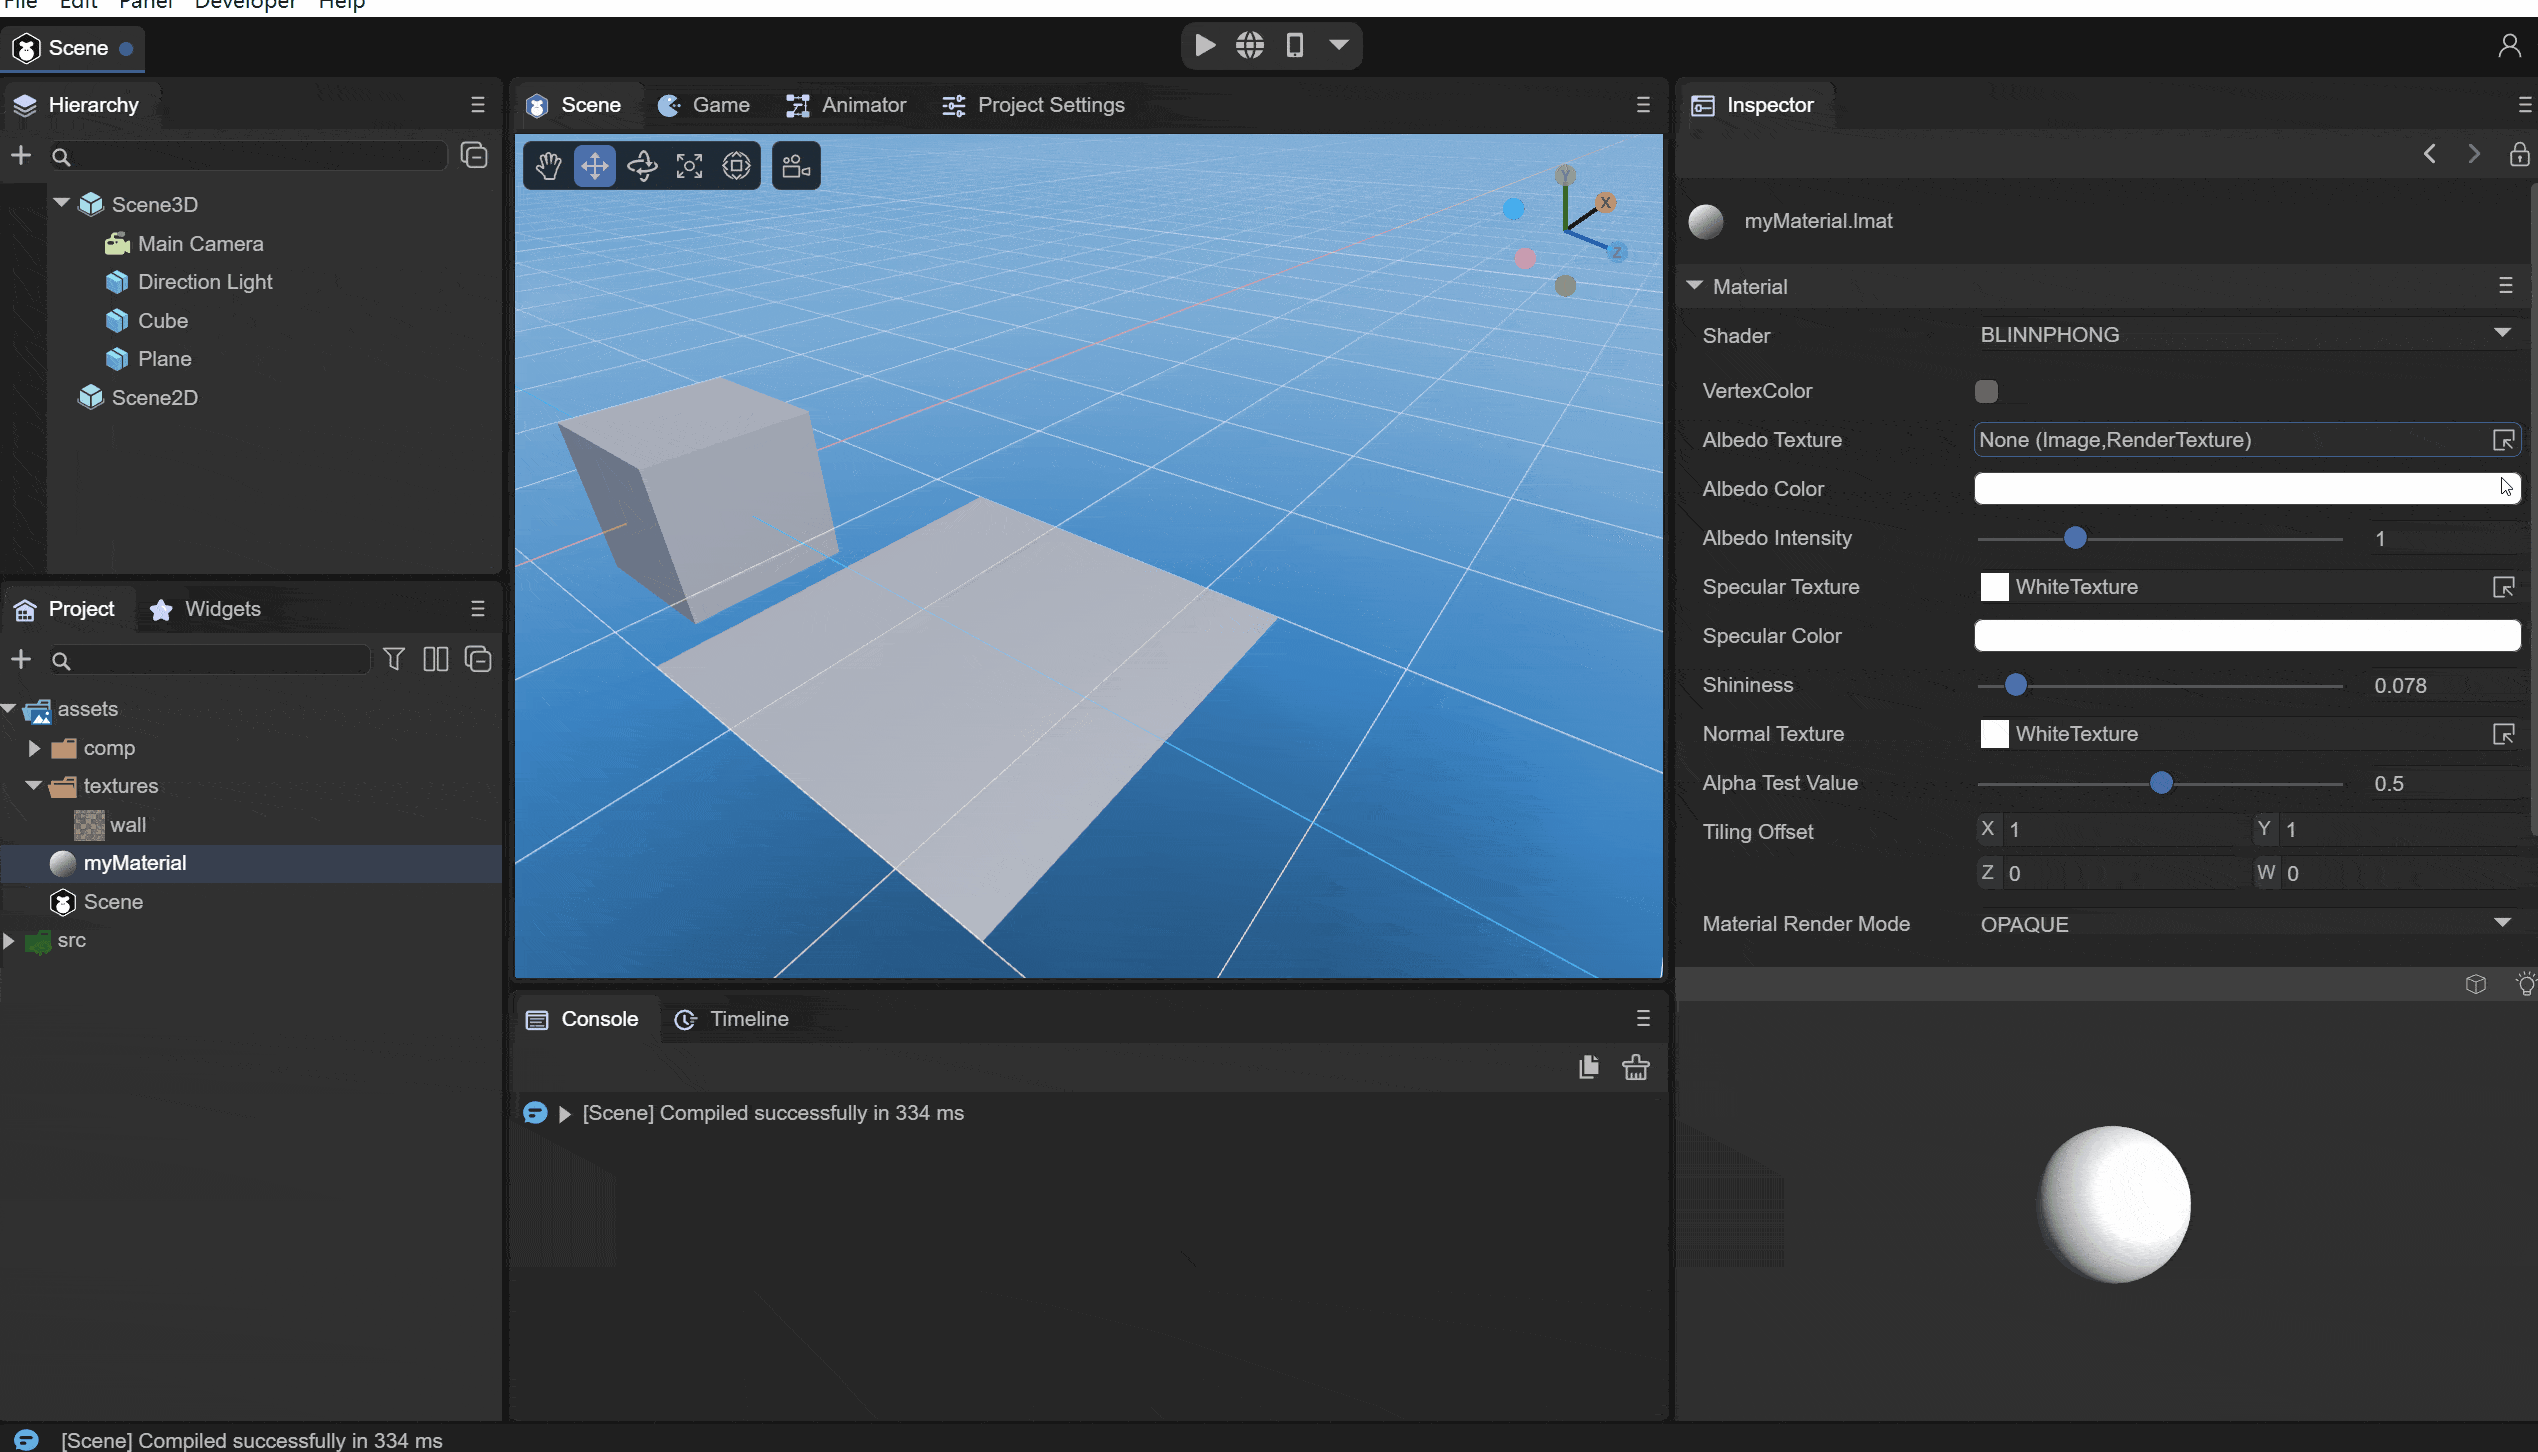Toggle the Project two-column layout icon
This screenshot has height=1452, width=2538.
436,659
